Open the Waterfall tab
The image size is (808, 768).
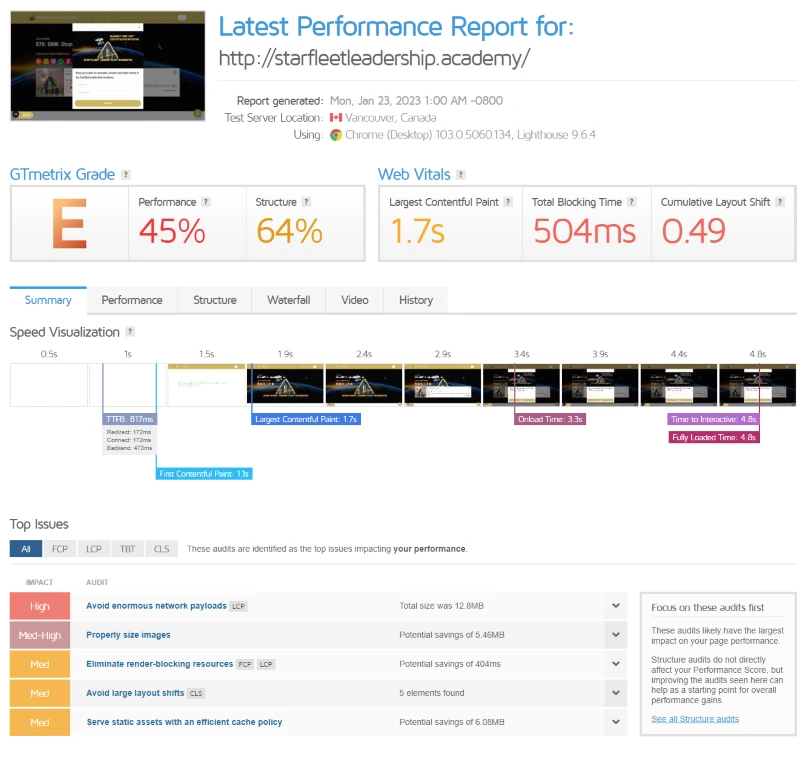289,300
